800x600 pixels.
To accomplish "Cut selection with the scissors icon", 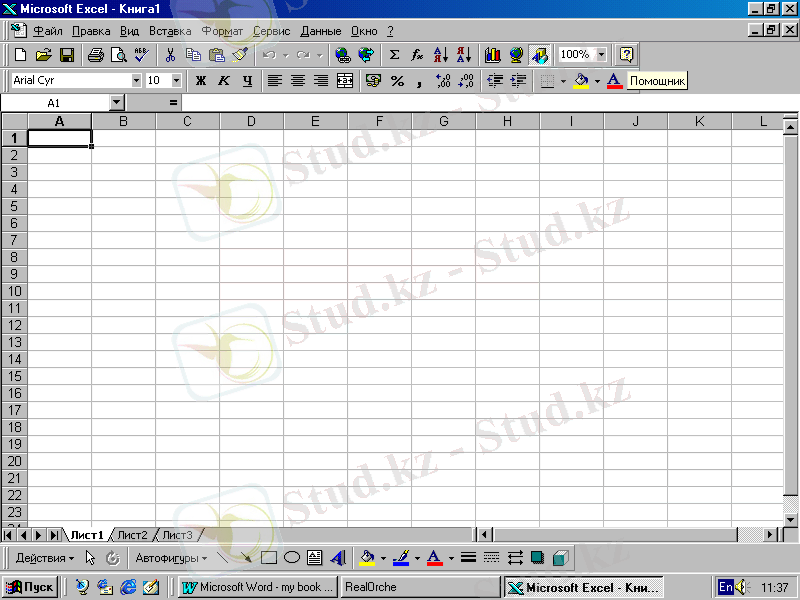I will tap(170, 55).
